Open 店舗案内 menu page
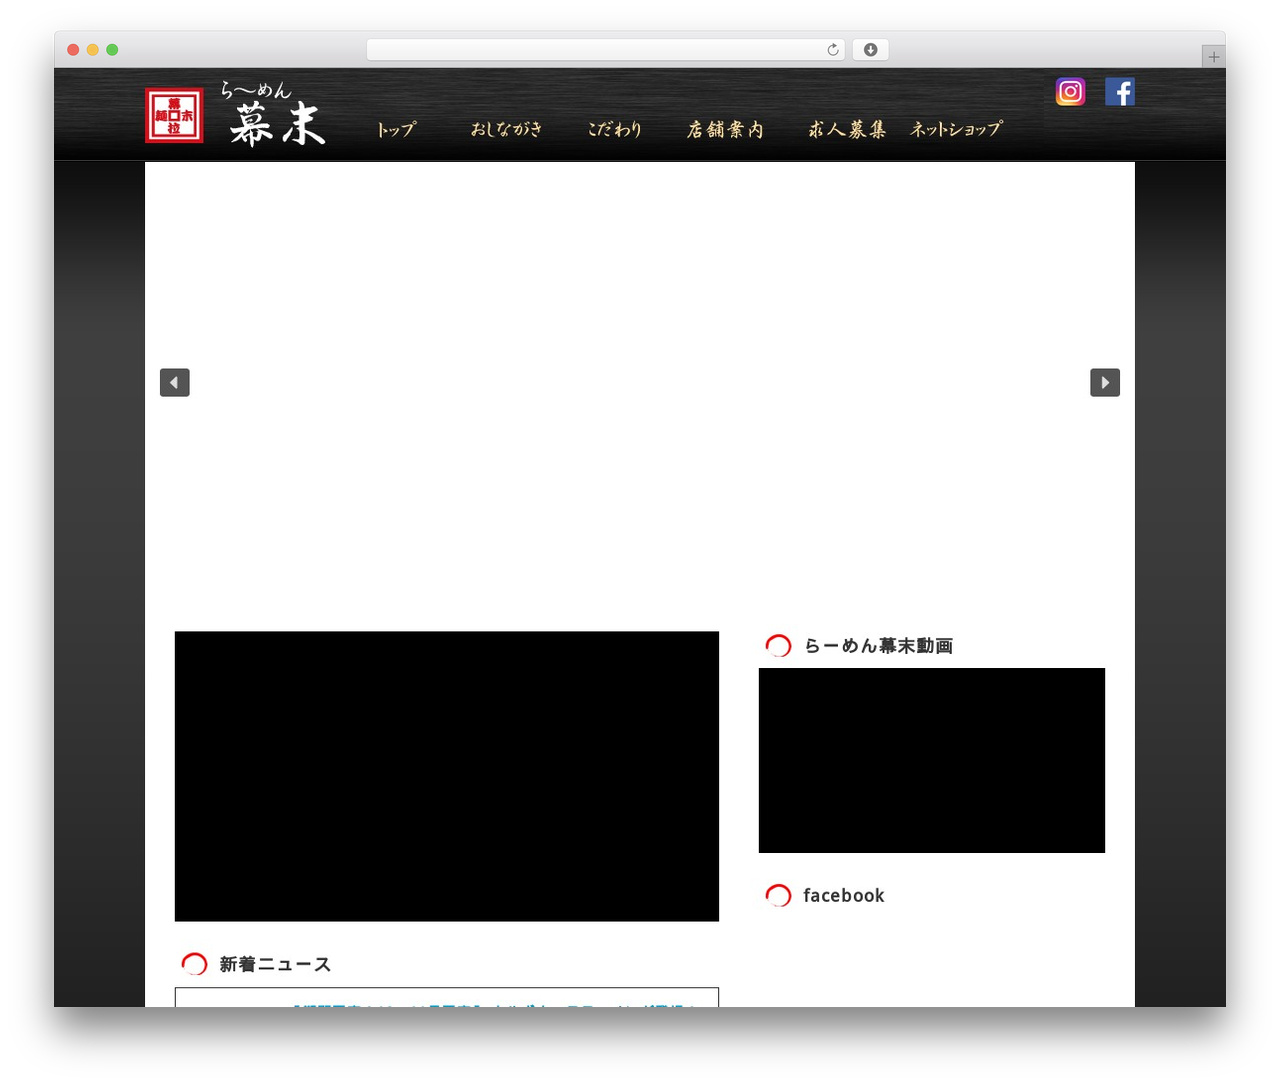This screenshot has height=1084, width=1280. point(725,130)
